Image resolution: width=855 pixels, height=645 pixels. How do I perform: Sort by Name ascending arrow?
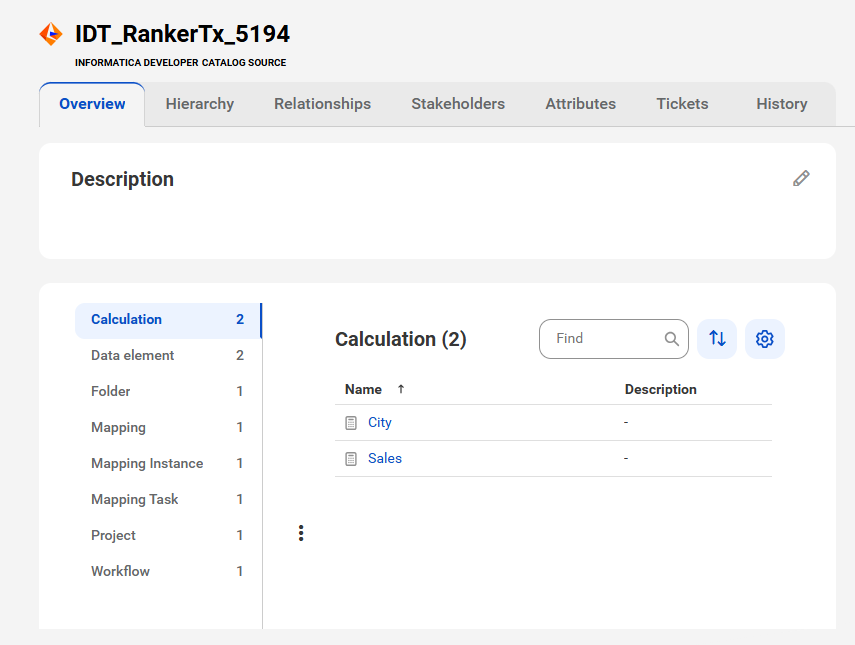click(401, 389)
